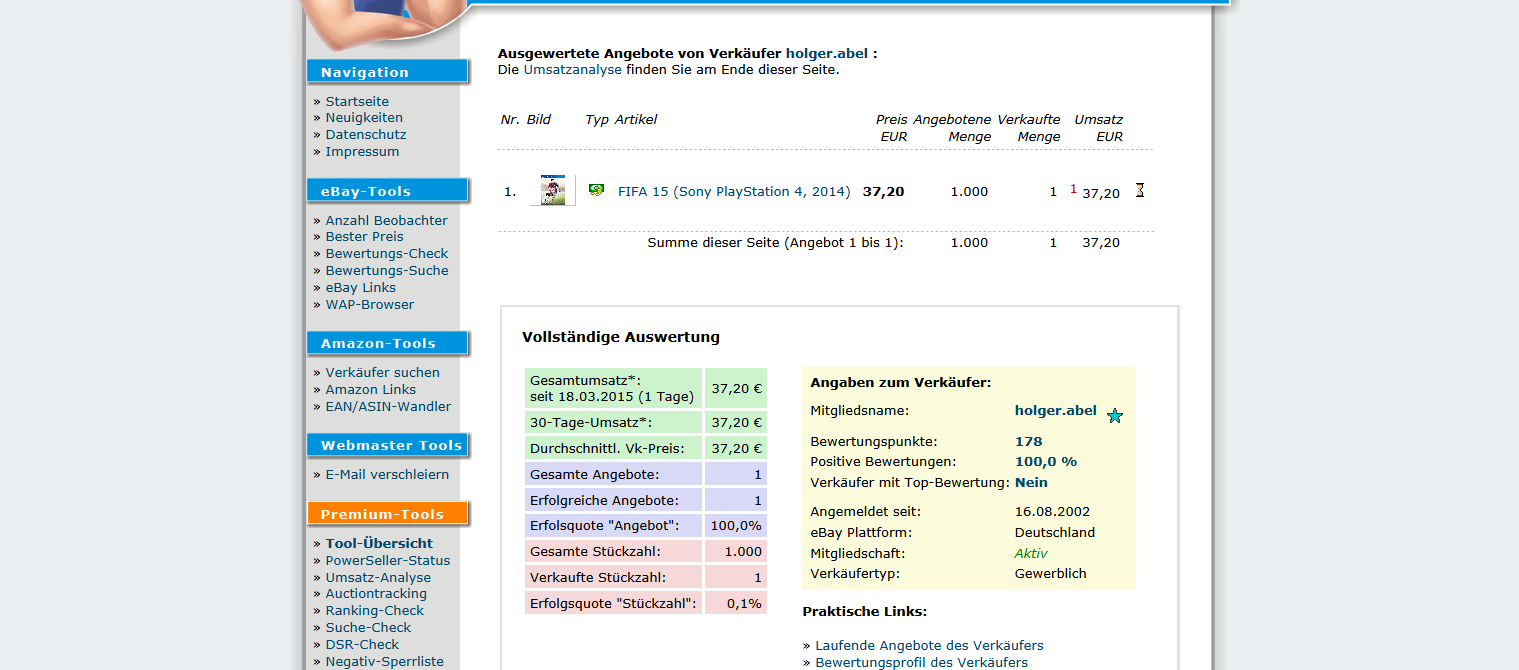Open the FIFA 15 cover thumbnail
The height and width of the screenshot is (670, 1519).
[552, 190]
